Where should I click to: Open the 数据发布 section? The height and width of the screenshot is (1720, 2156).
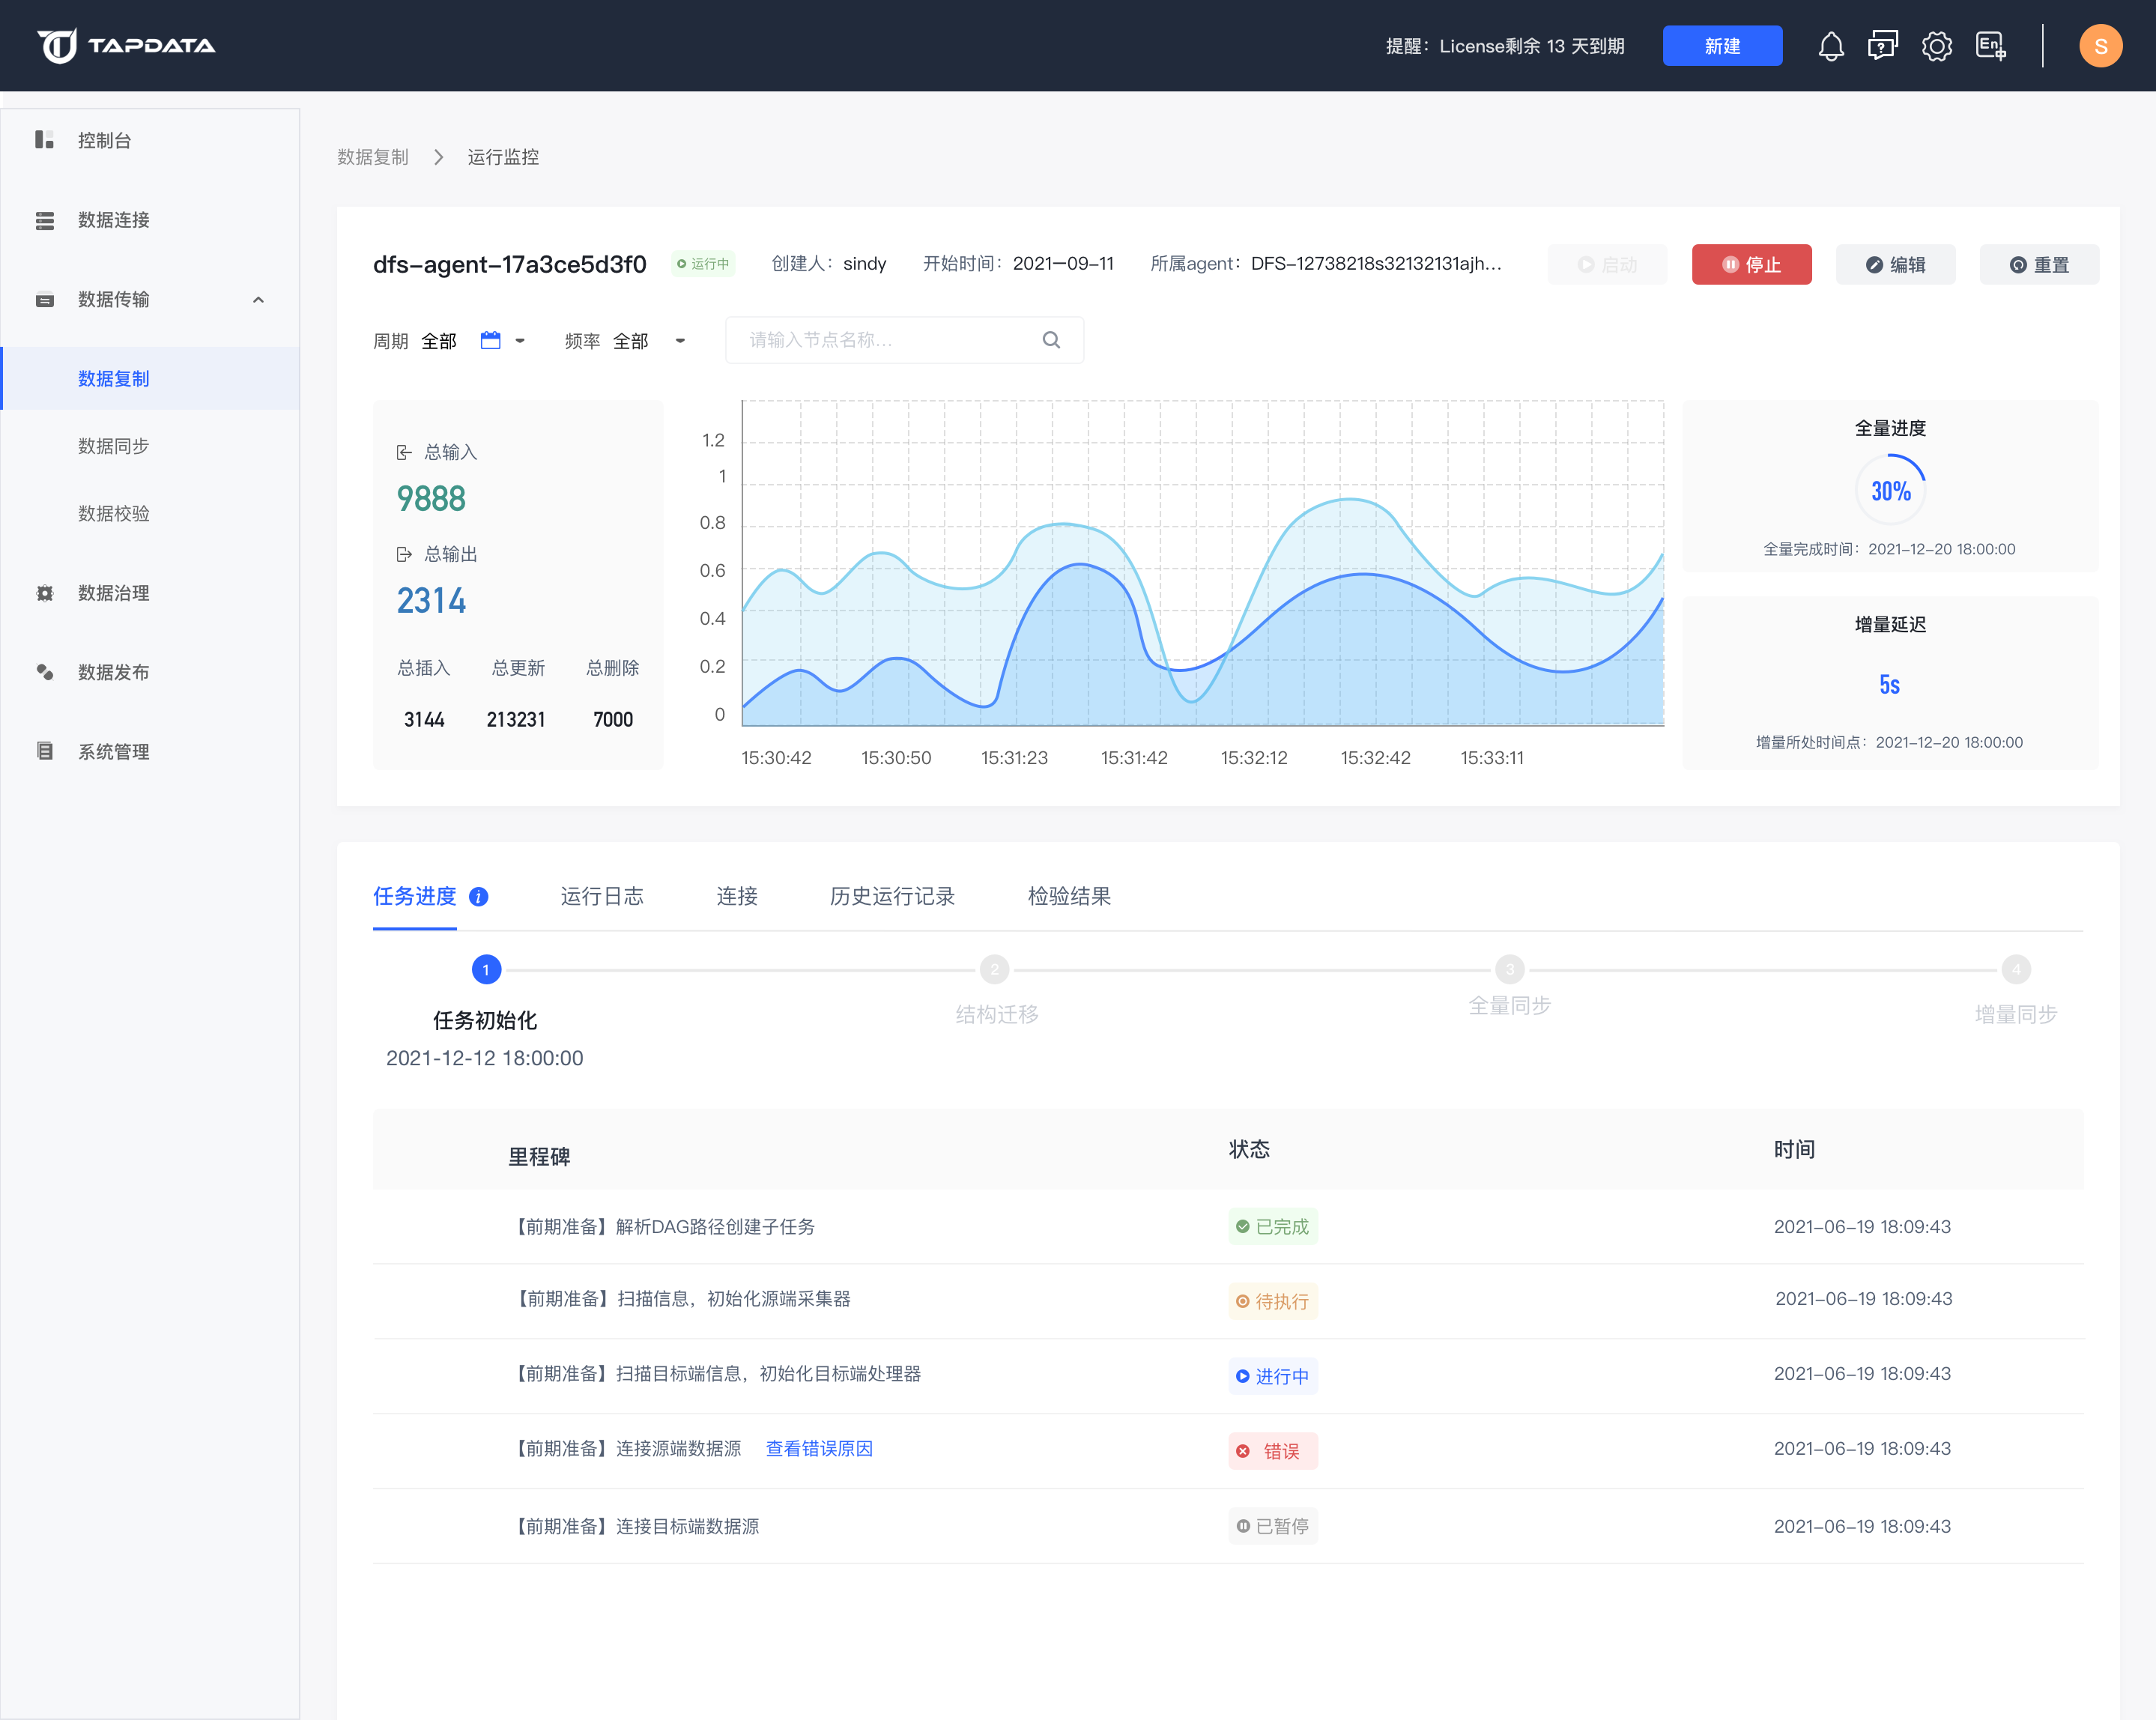coord(112,672)
